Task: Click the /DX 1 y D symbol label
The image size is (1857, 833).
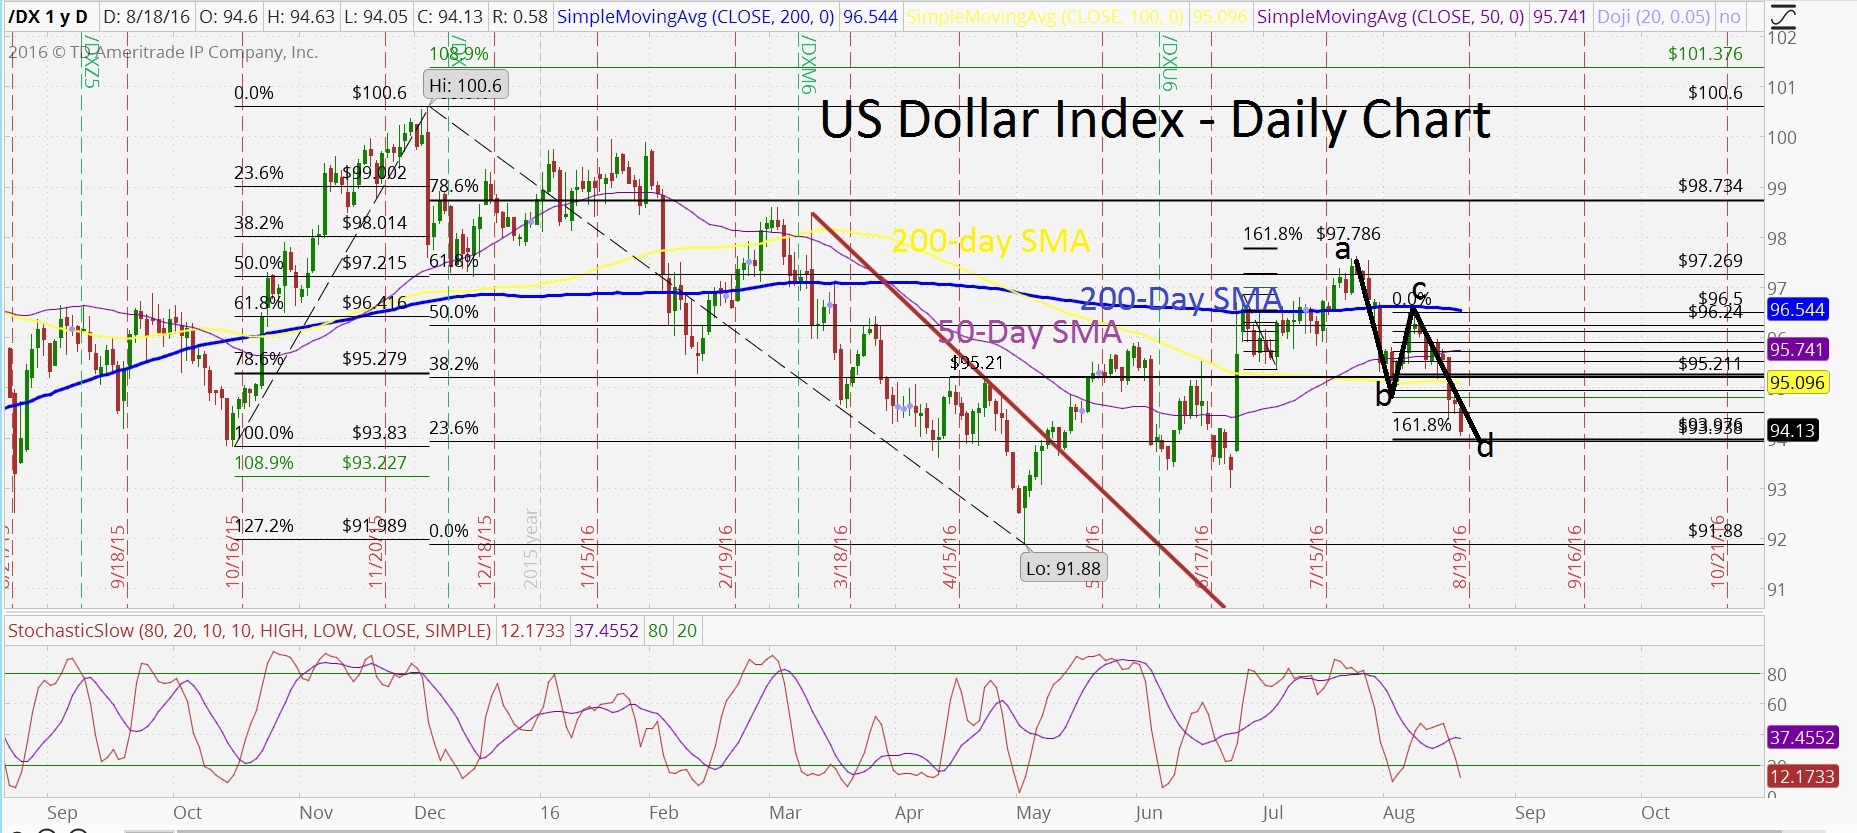Action: 48,17
